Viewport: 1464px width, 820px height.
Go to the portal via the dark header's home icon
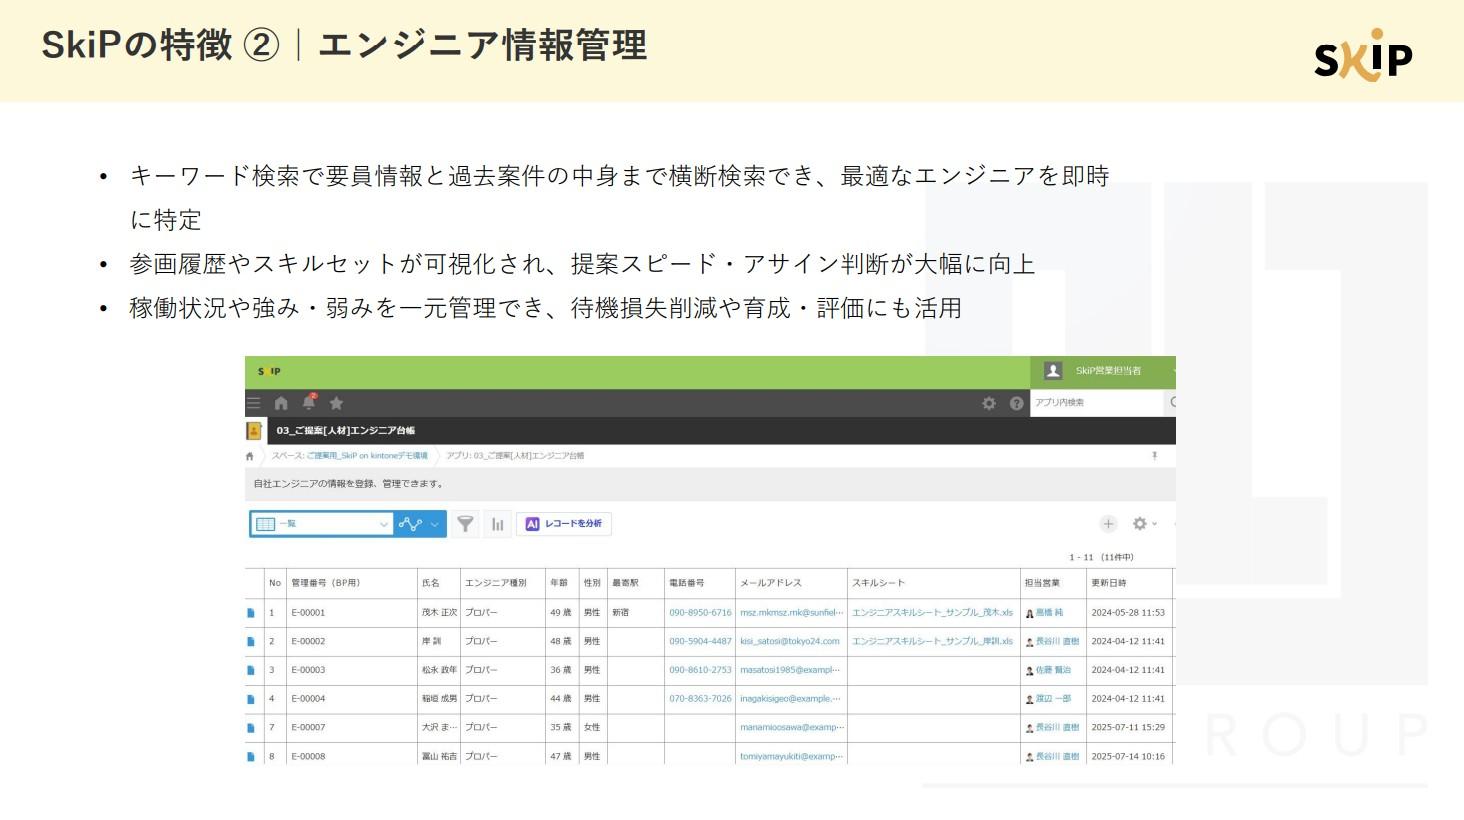click(281, 403)
